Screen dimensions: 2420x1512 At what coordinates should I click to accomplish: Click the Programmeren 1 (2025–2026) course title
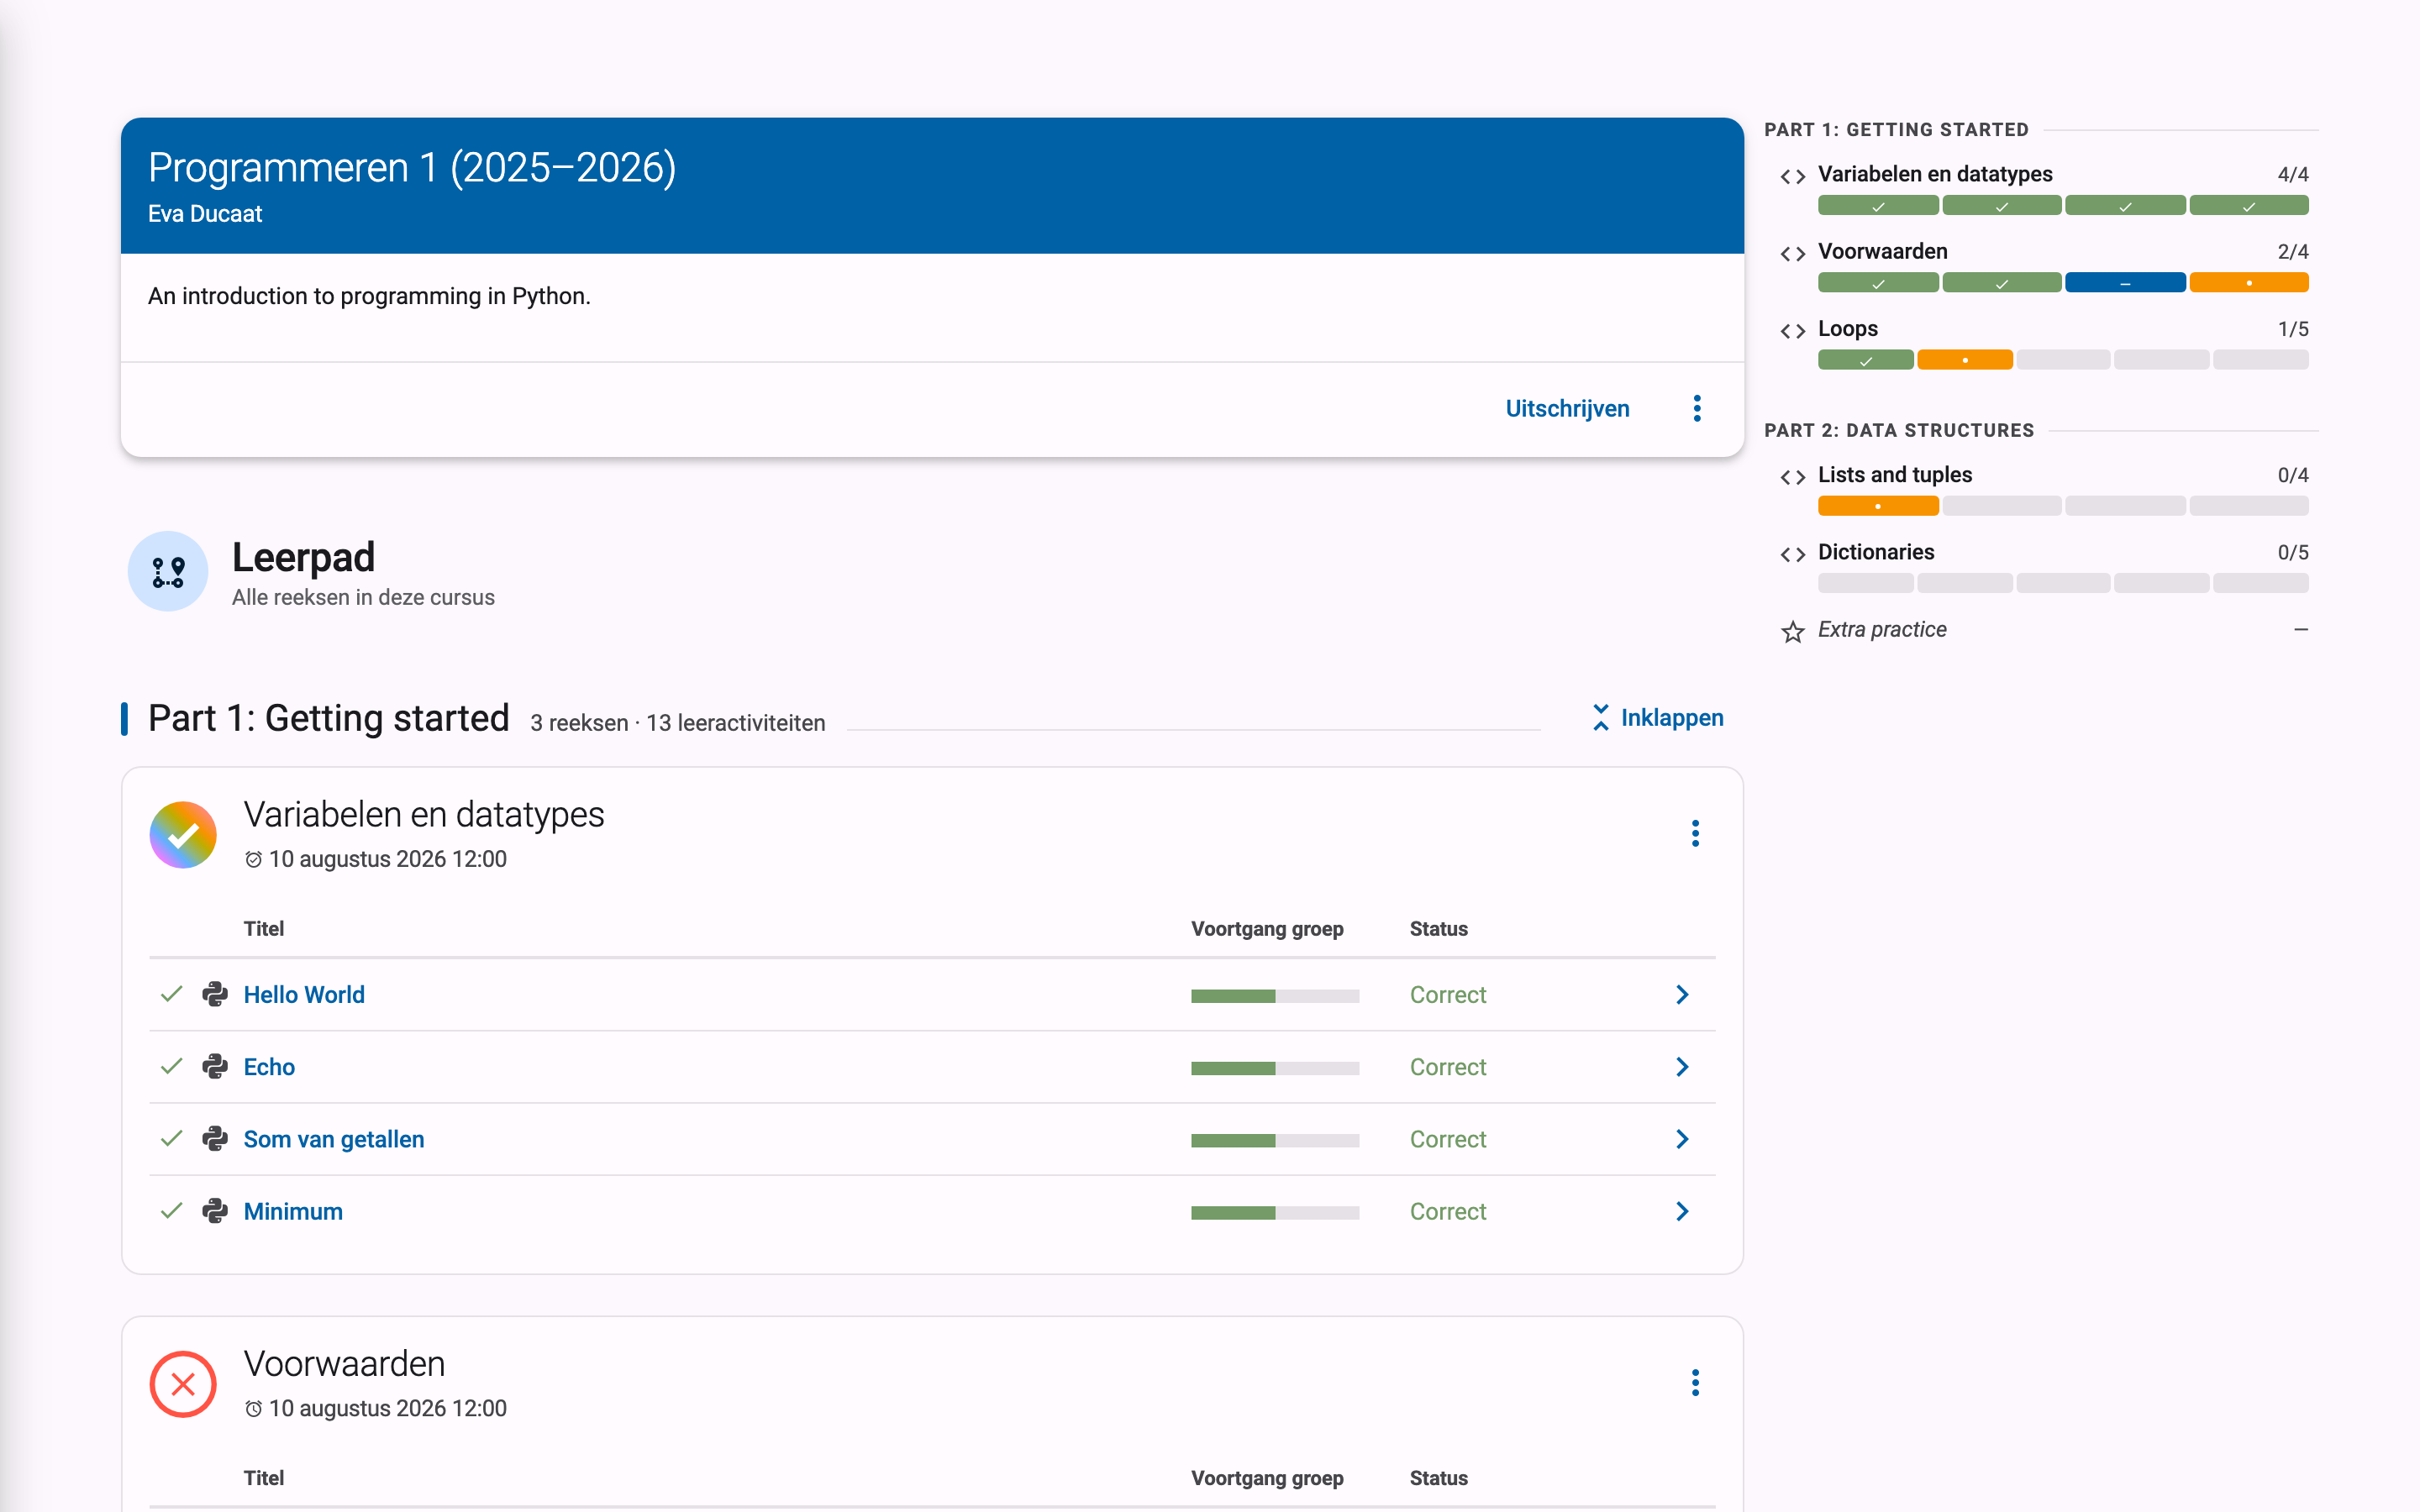pyautogui.click(x=412, y=167)
